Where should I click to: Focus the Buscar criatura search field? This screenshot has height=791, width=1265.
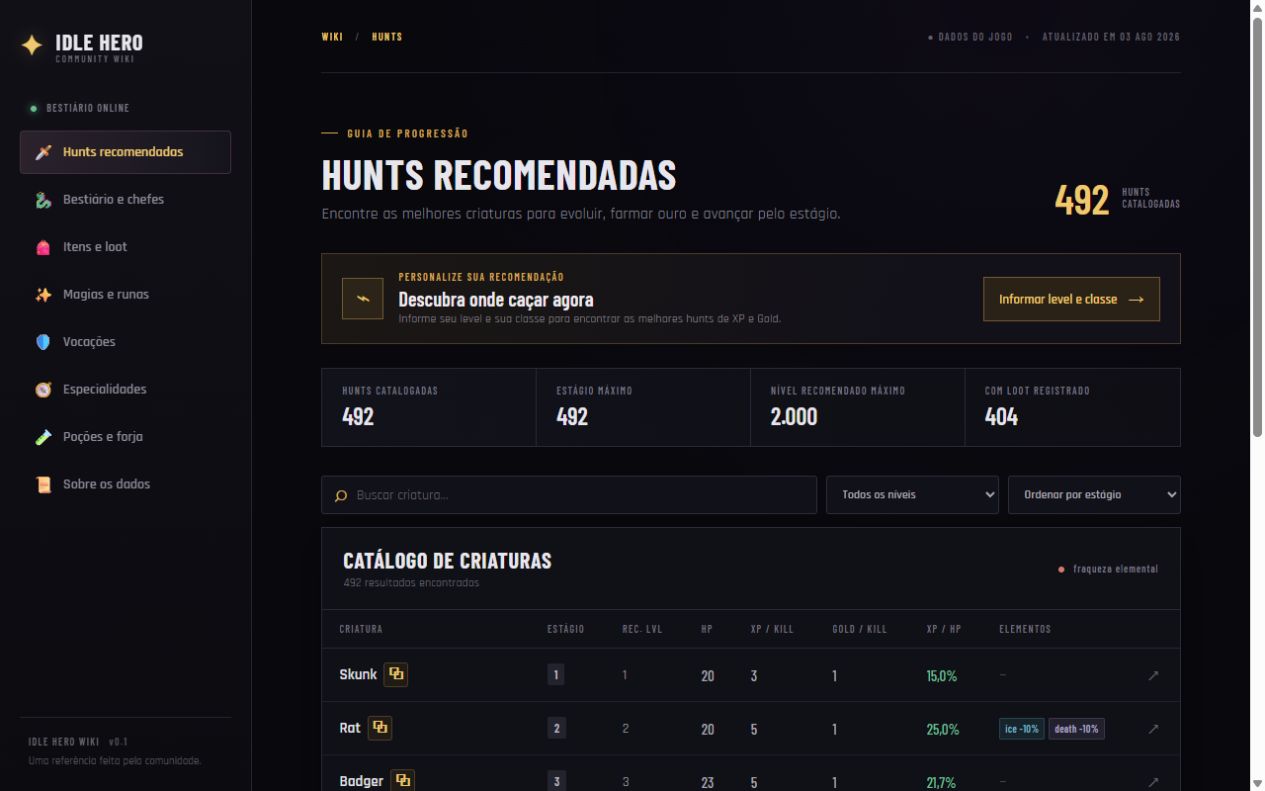pos(569,495)
